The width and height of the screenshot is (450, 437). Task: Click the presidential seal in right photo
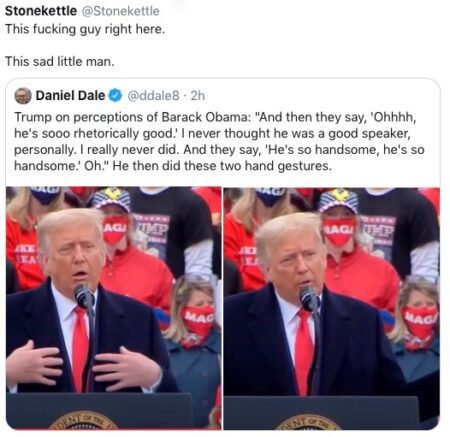tap(308, 422)
